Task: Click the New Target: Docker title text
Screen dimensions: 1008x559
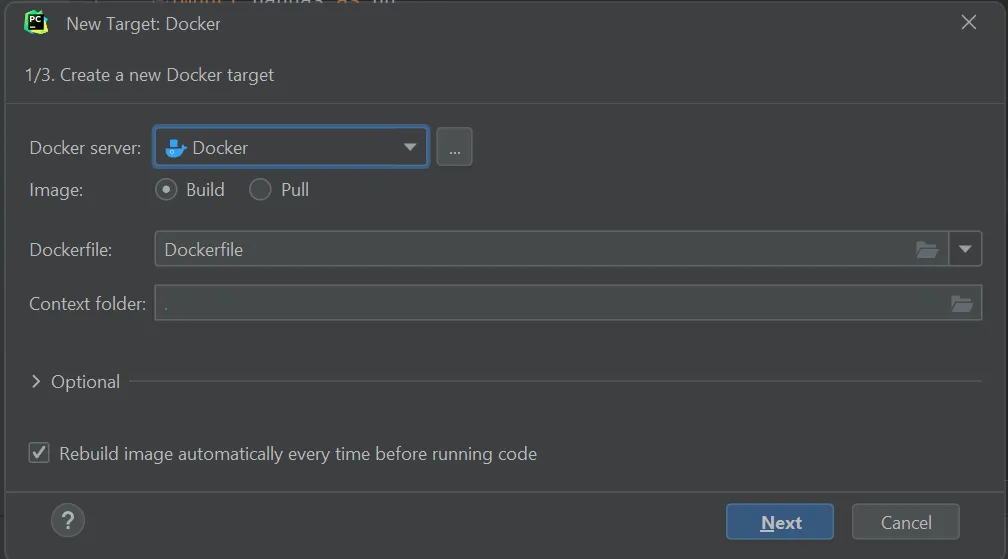Action: coord(143,24)
